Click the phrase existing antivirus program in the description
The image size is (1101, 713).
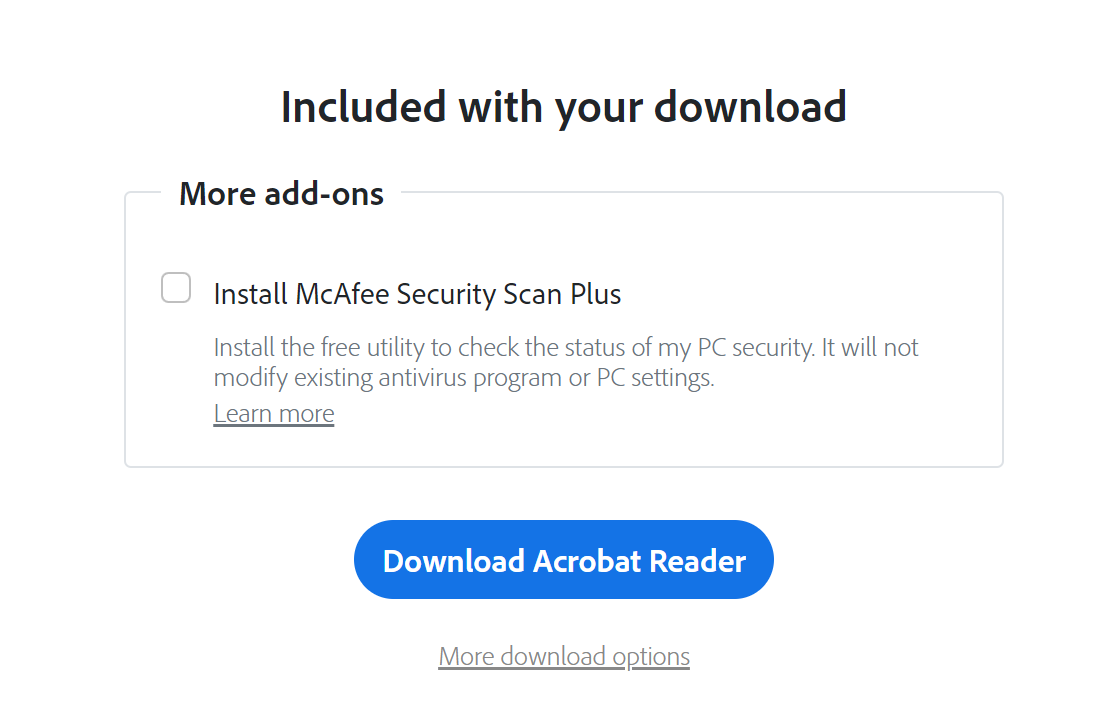coord(429,379)
